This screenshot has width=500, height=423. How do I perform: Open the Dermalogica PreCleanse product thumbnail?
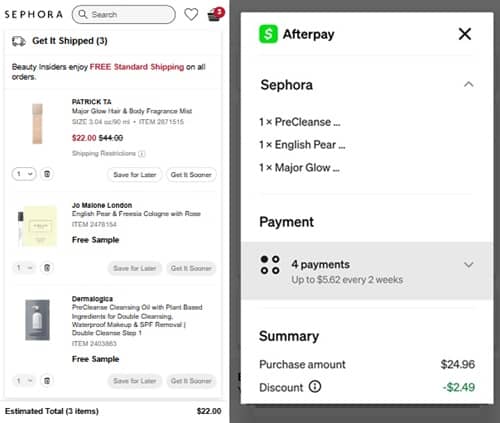pyautogui.click(x=37, y=320)
